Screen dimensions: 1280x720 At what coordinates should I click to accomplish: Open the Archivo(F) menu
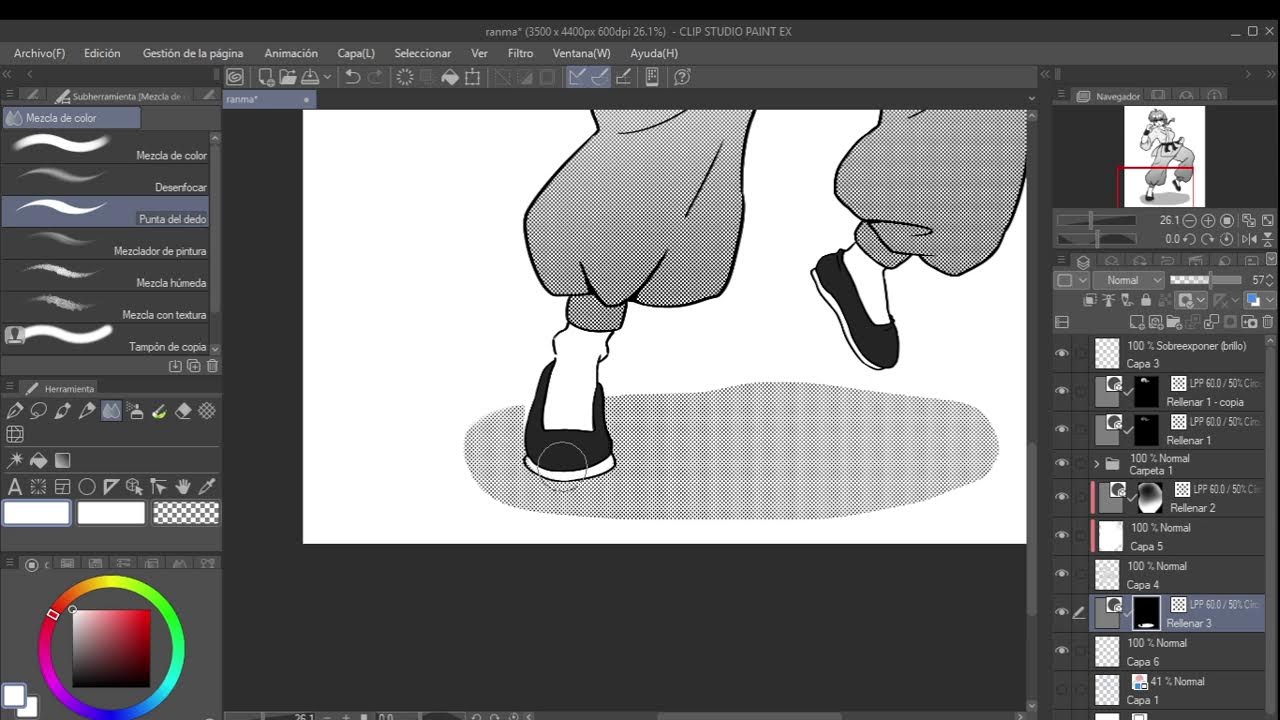click(39, 53)
